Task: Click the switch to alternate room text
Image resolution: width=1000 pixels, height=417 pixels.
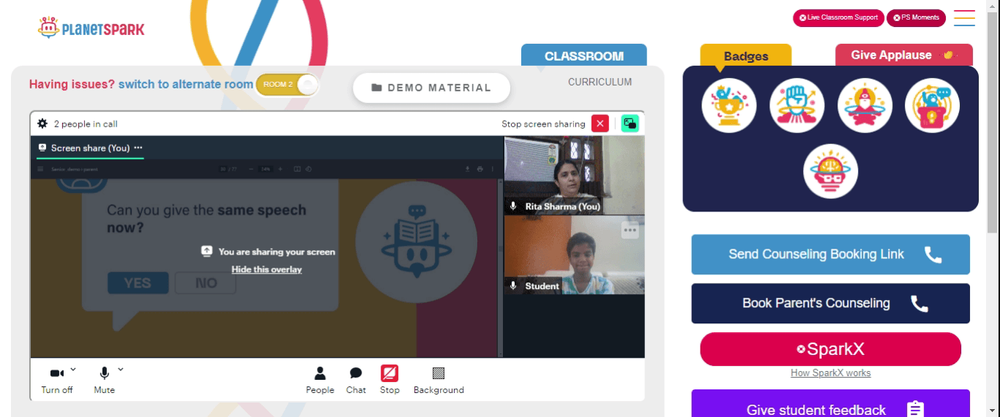Action: [186, 84]
